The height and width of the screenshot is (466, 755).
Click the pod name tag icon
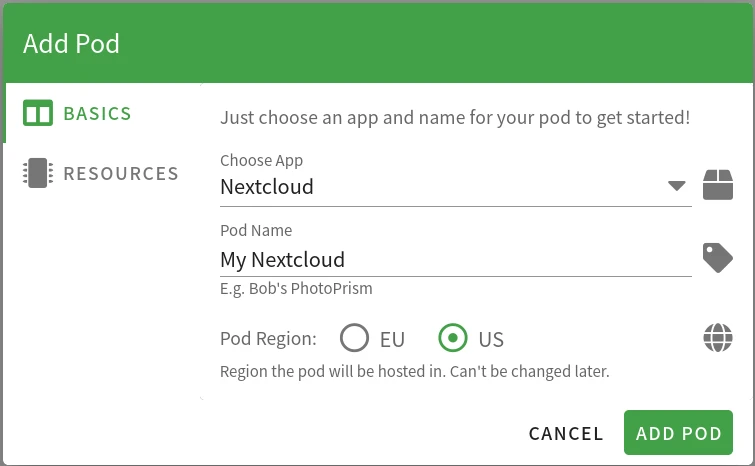(x=717, y=258)
